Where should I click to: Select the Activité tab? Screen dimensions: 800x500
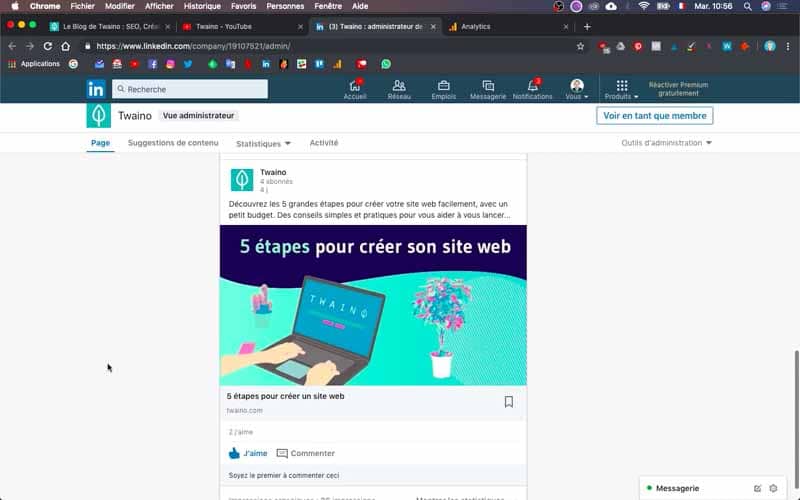[x=324, y=143]
